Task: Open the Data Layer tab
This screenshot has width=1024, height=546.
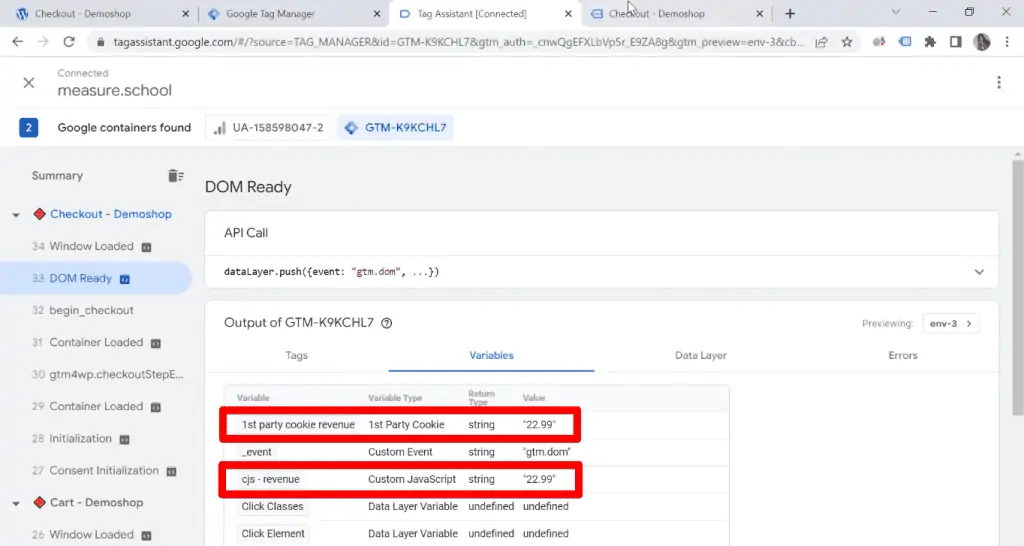Action: point(700,355)
